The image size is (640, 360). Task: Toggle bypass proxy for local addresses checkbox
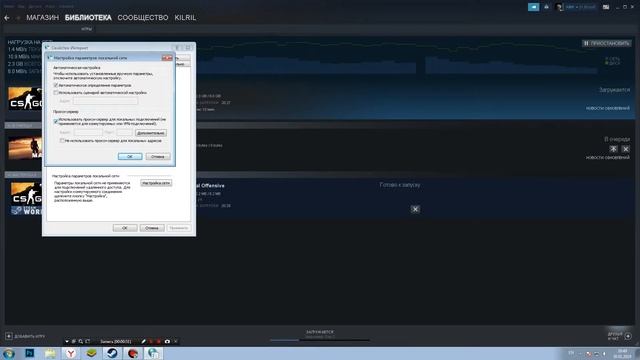[x=62, y=140]
